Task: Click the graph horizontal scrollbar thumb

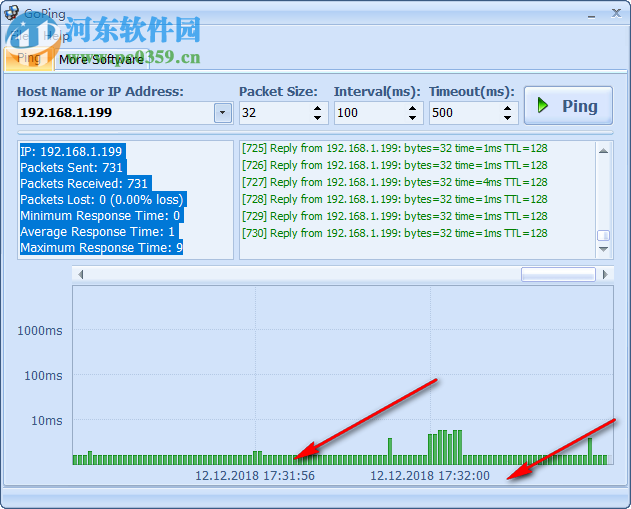Action: click(558, 274)
